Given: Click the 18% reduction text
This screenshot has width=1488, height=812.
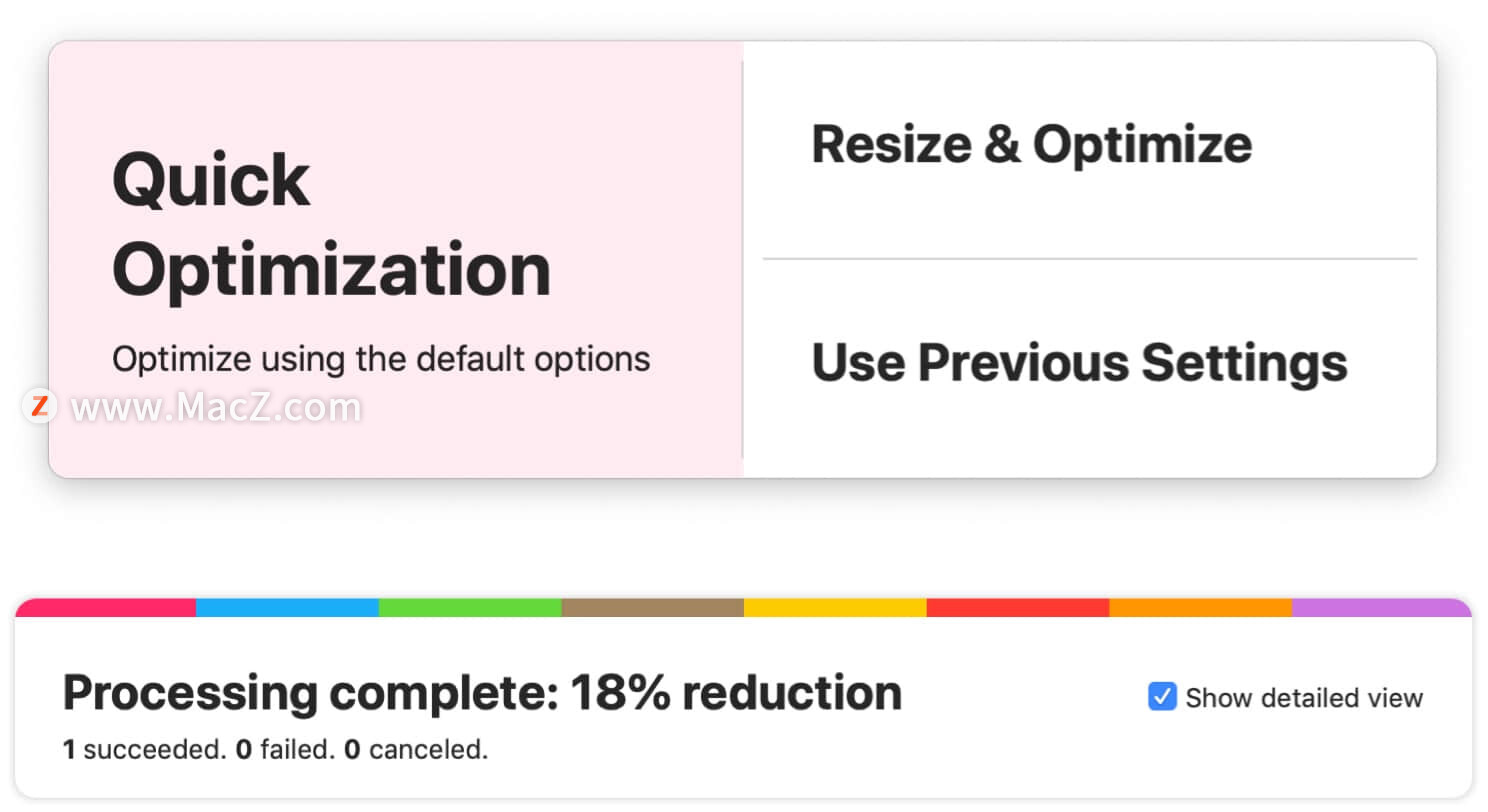Looking at the screenshot, I should [x=736, y=692].
